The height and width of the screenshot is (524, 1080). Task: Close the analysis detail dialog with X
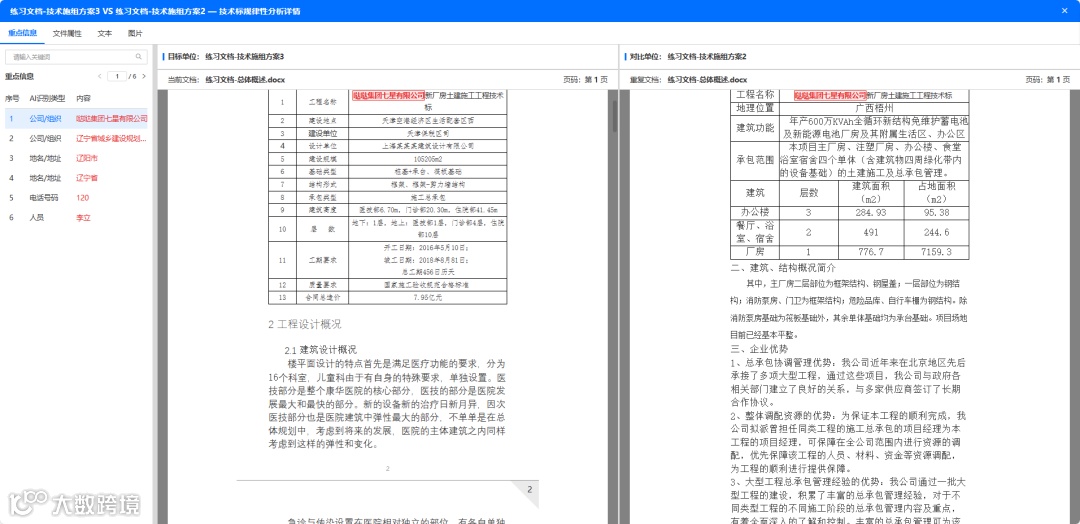[x=1066, y=11]
